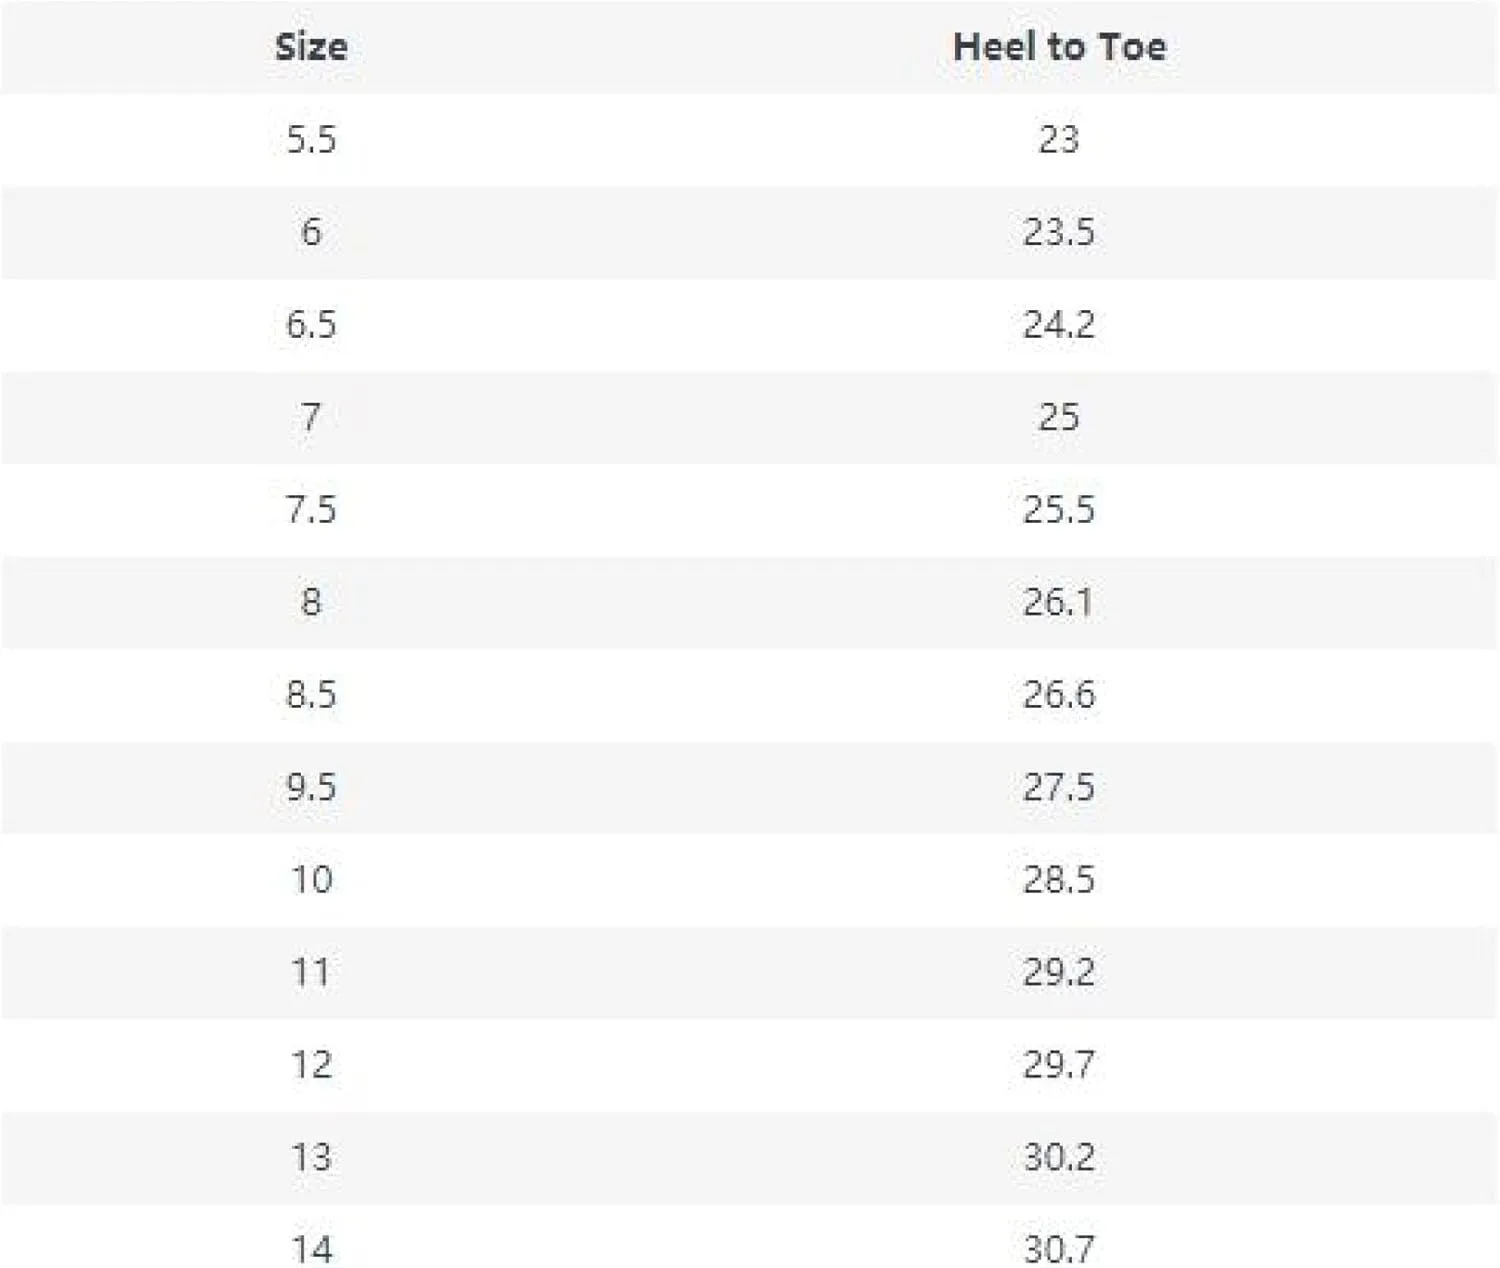Click the size 13 cell
The image size is (1500, 1268).
[311, 1157]
